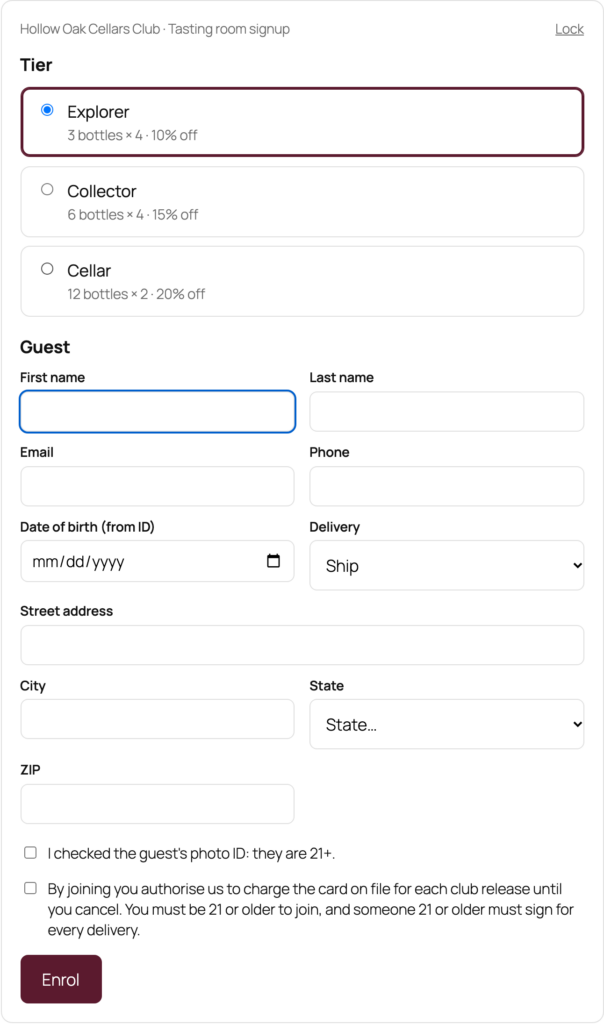Pick the Cellar tier radio button

47,268
